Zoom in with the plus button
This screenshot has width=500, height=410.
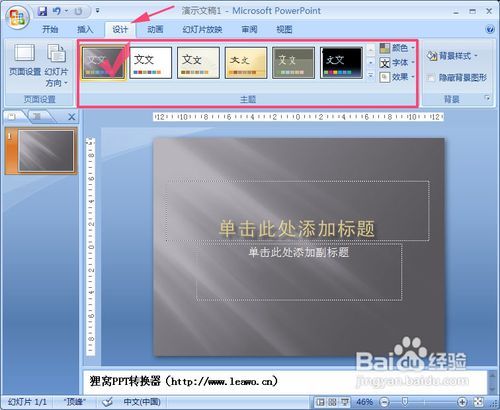[x=462, y=402]
